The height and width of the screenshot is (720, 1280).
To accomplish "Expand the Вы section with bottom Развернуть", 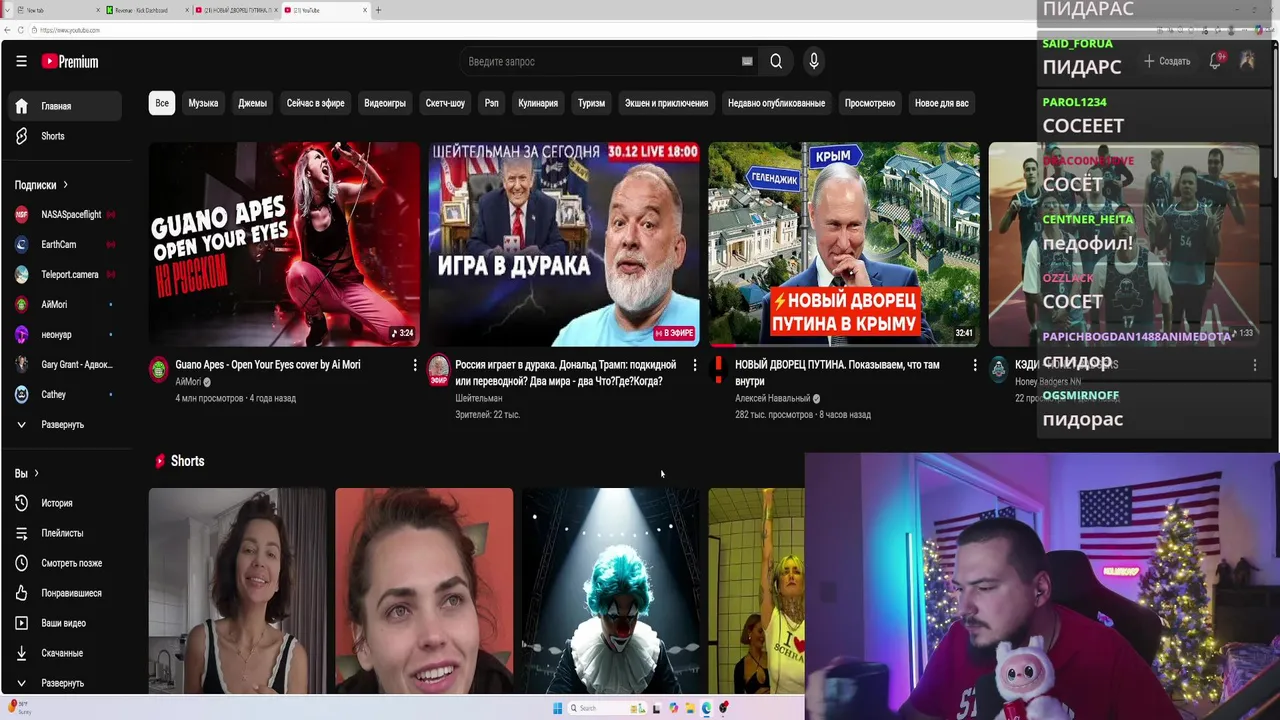I will (65, 683).
